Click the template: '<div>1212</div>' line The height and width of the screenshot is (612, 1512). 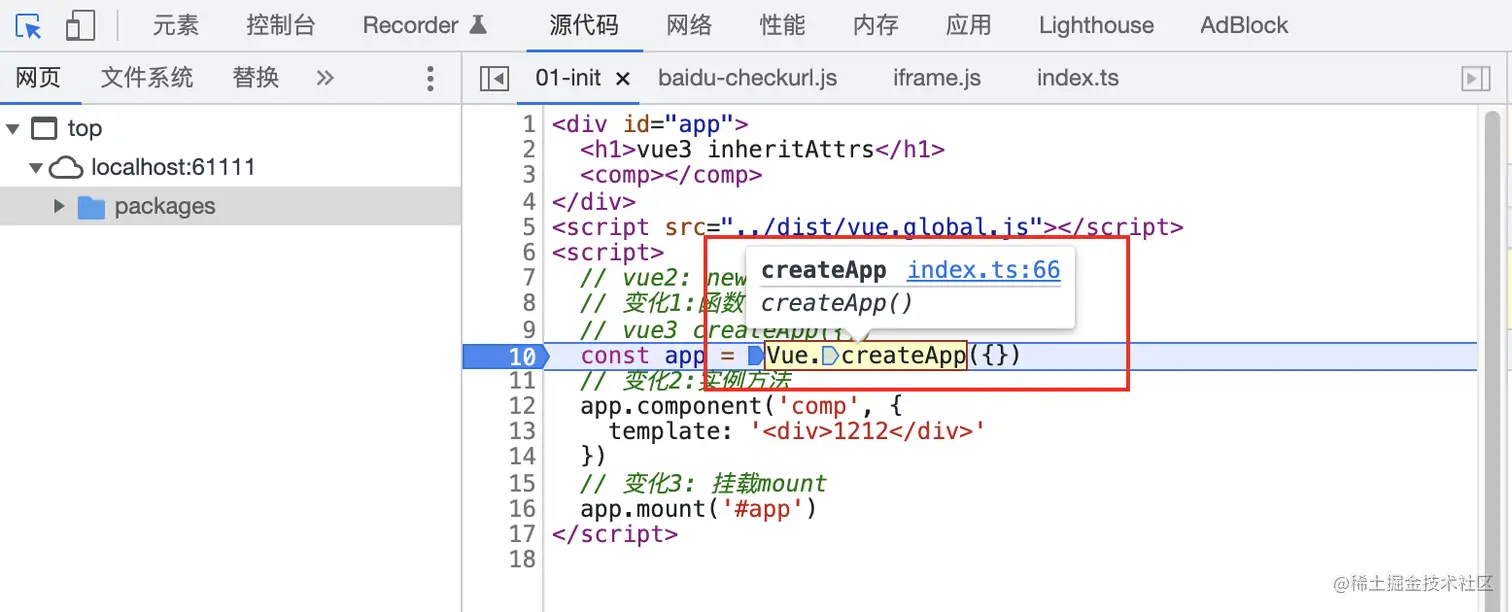click(x=798, y=432)
